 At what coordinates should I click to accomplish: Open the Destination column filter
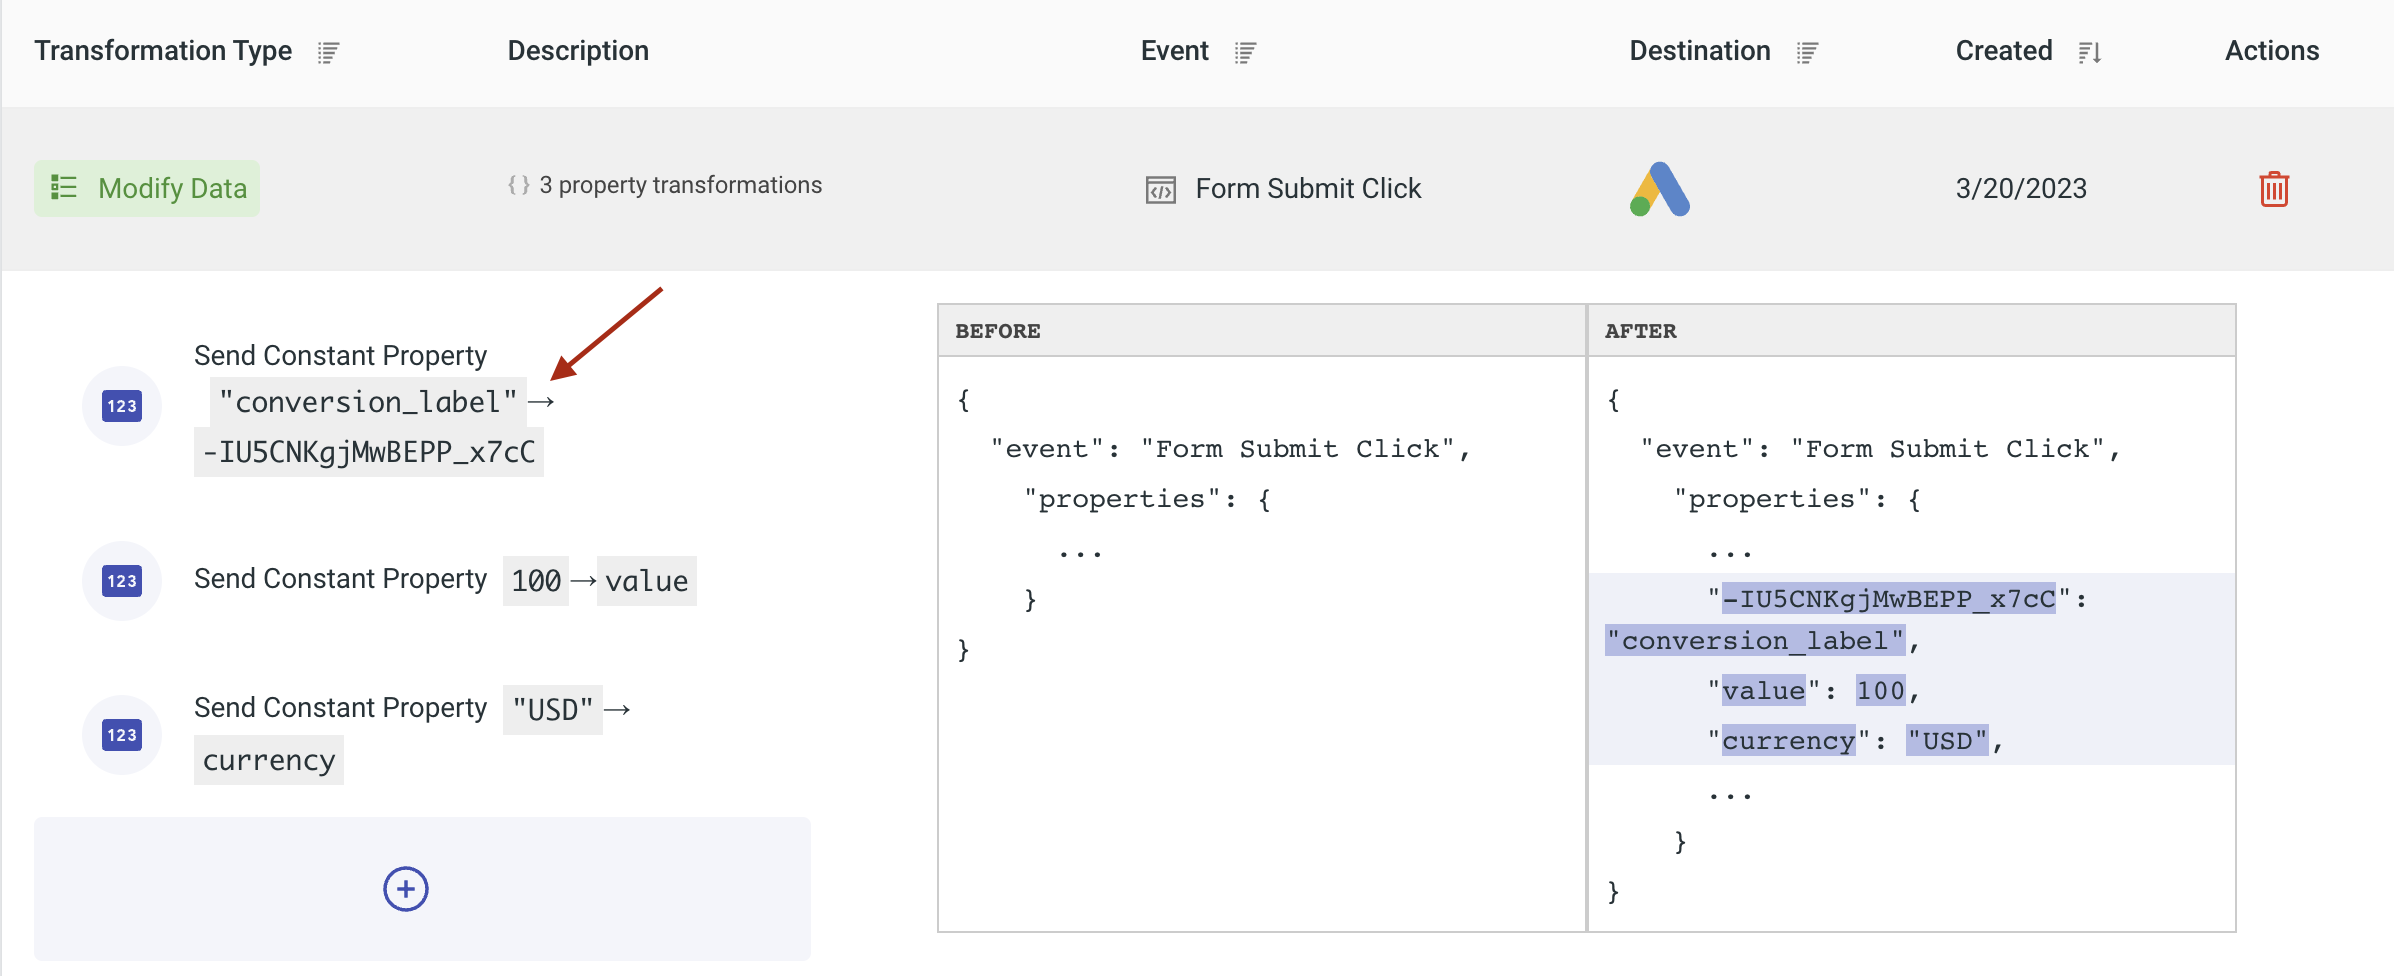pyautogui.click(x=1806, y=52)
